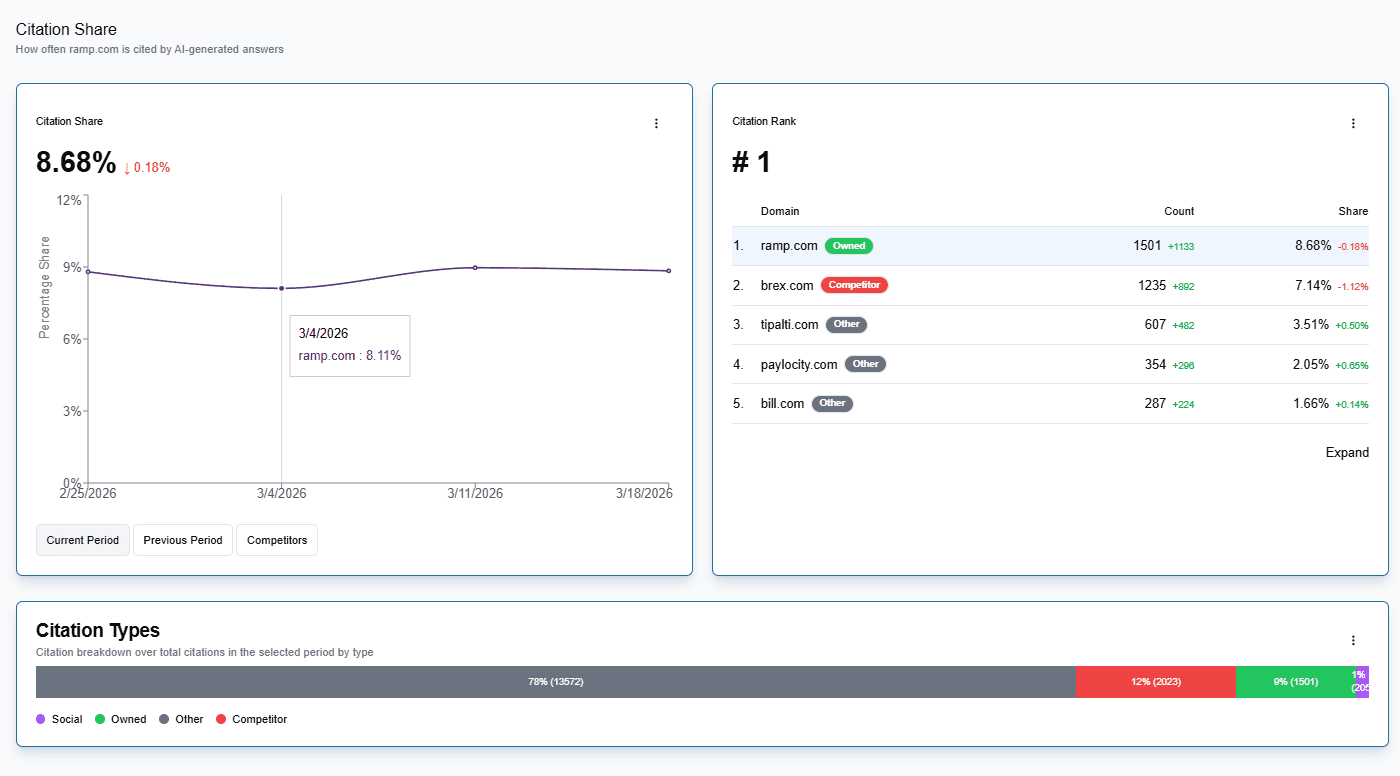This screenshot has width=1400, height=776.
Task: Click the Social legend marker below the bar
Action: (x=41, y=719)
